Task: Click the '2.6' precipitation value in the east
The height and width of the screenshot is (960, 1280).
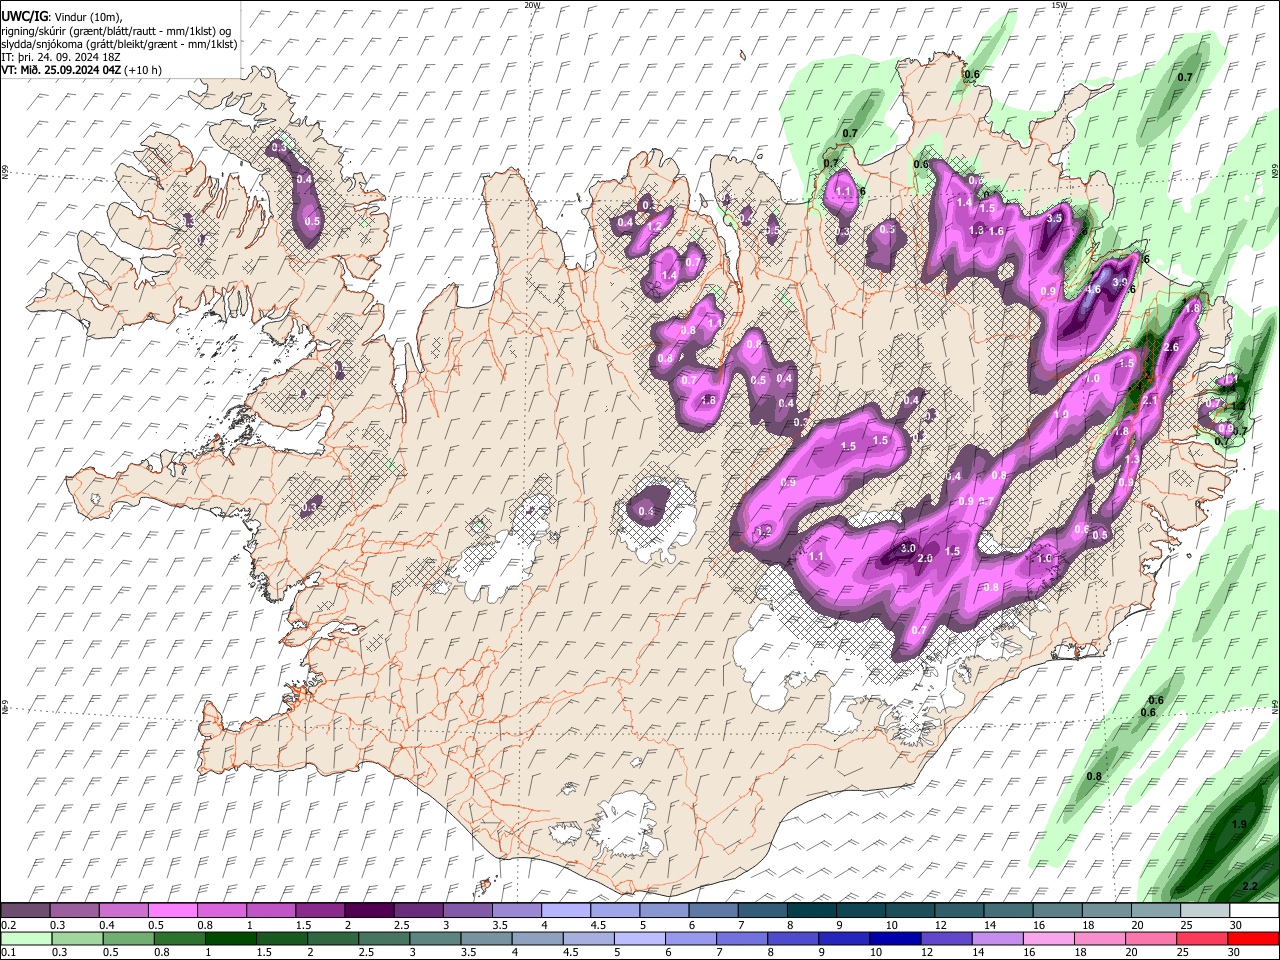Action: pos(1172,347)
